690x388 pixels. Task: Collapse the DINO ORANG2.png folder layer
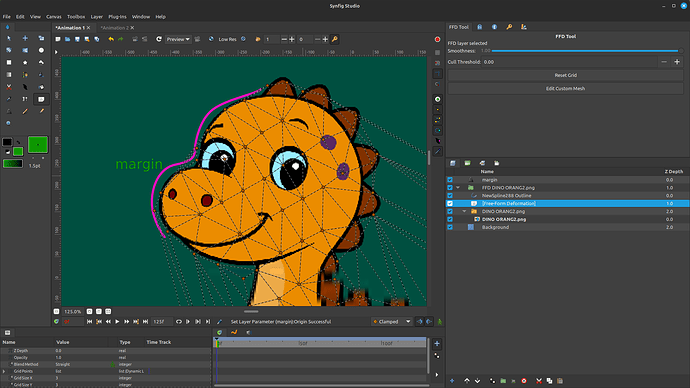[464, 212]
